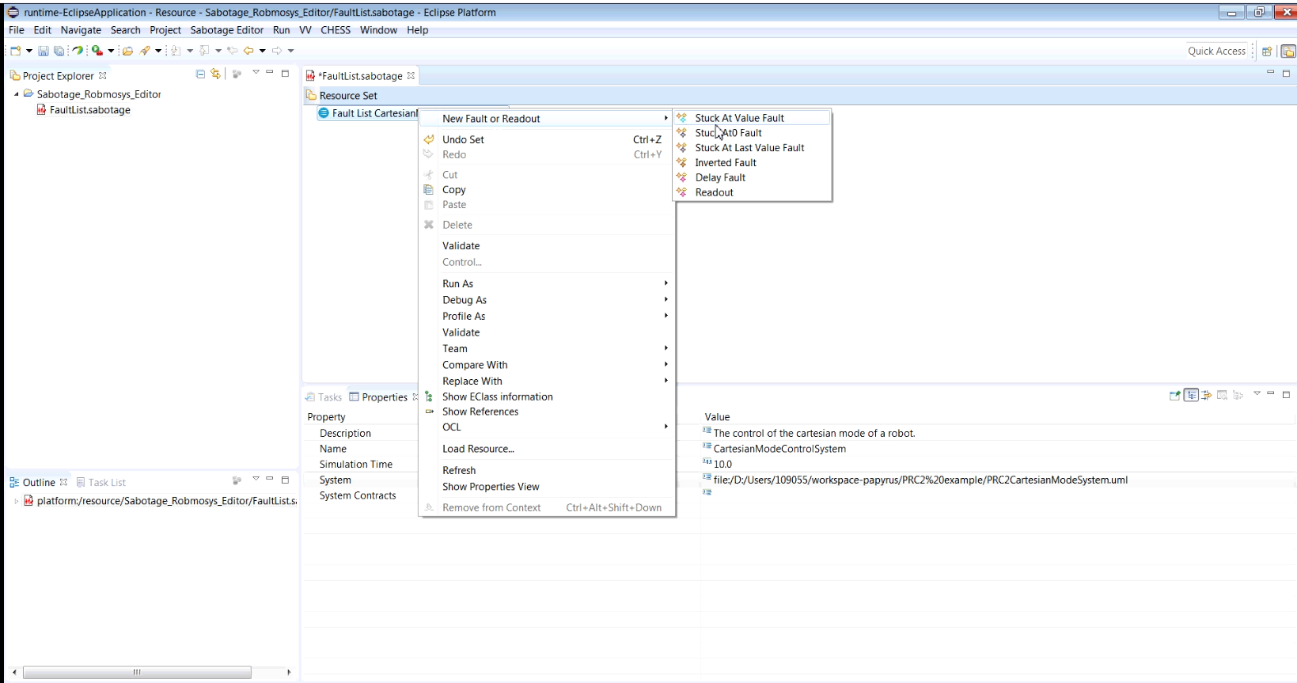Toggle Link with Editor in Project Explorer
The width and height of the screenshot is (1297, 683).
(214, 75)
